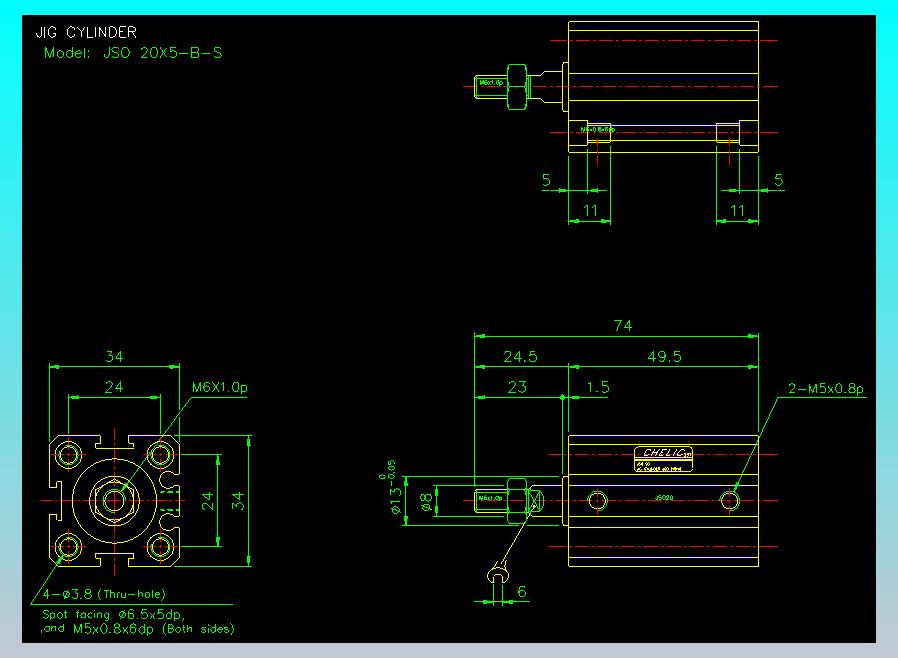
Task: Select the Model JSO 20X5-B-S text
Action: pos(133,52)
